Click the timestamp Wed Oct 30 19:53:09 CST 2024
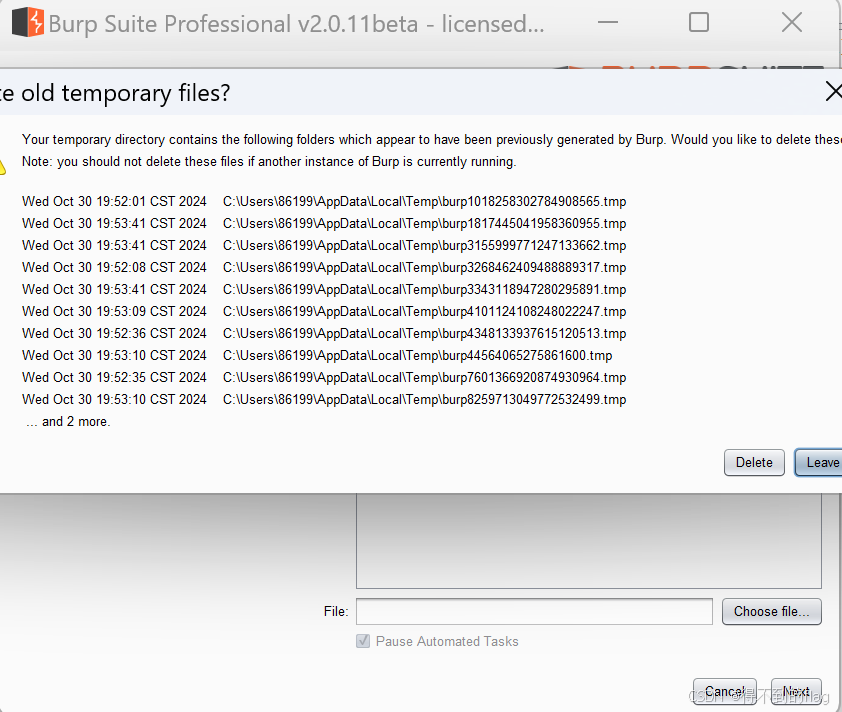 pos(114,311)
